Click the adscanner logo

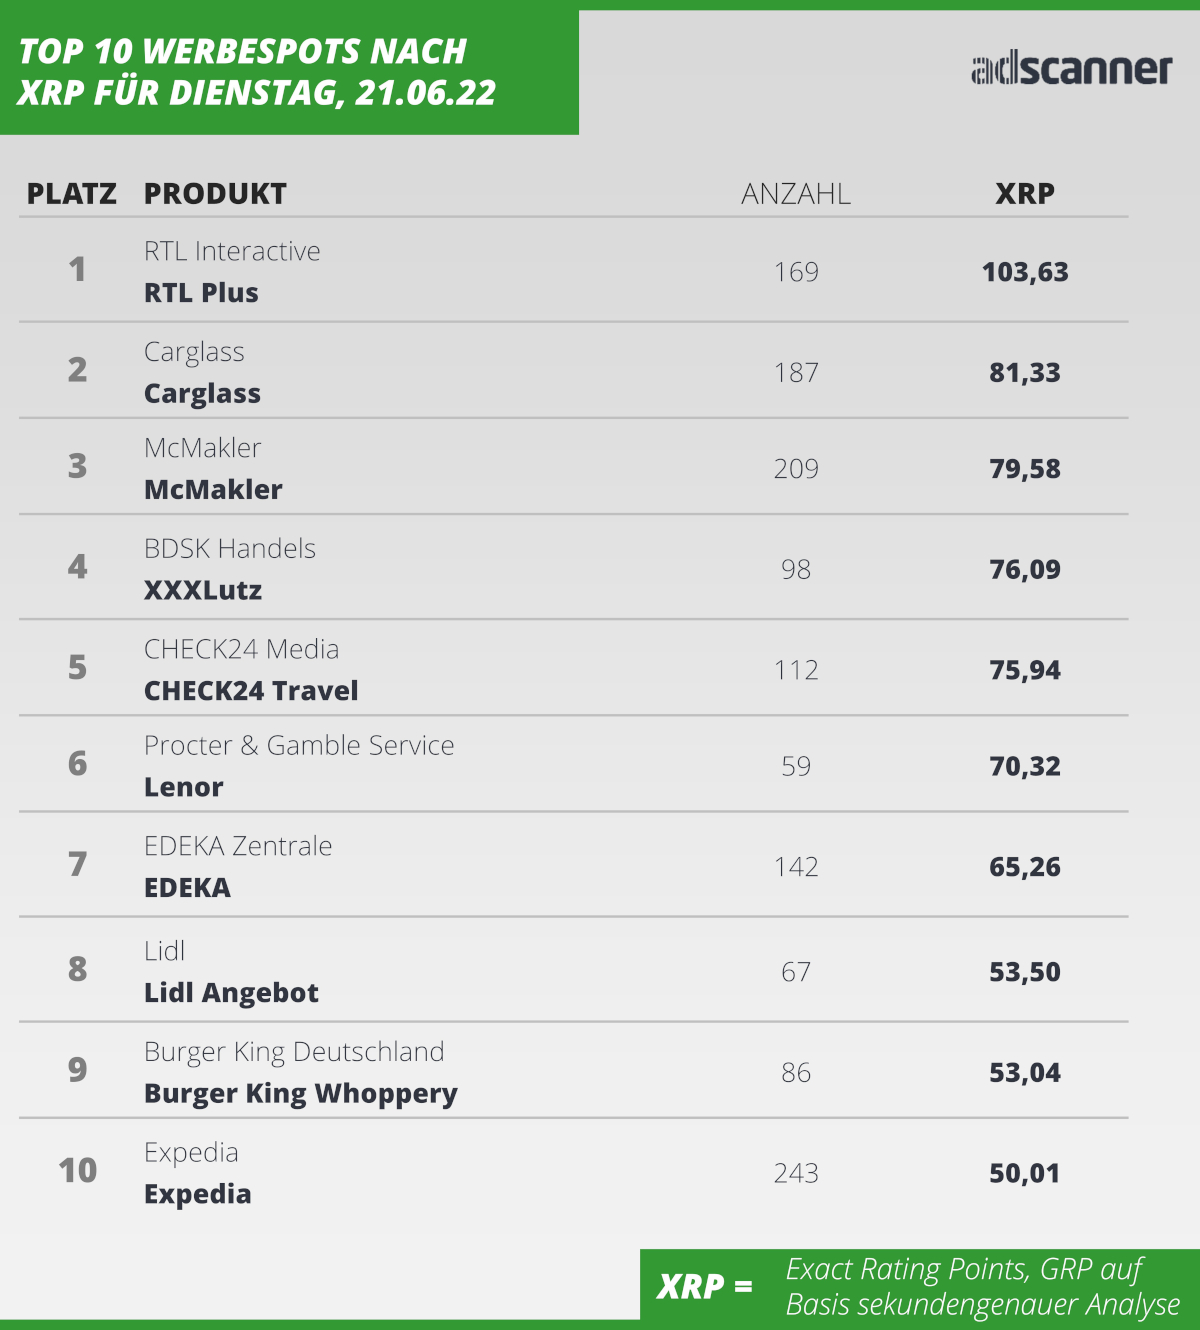pyautogui.click(x=1071, y=68)
